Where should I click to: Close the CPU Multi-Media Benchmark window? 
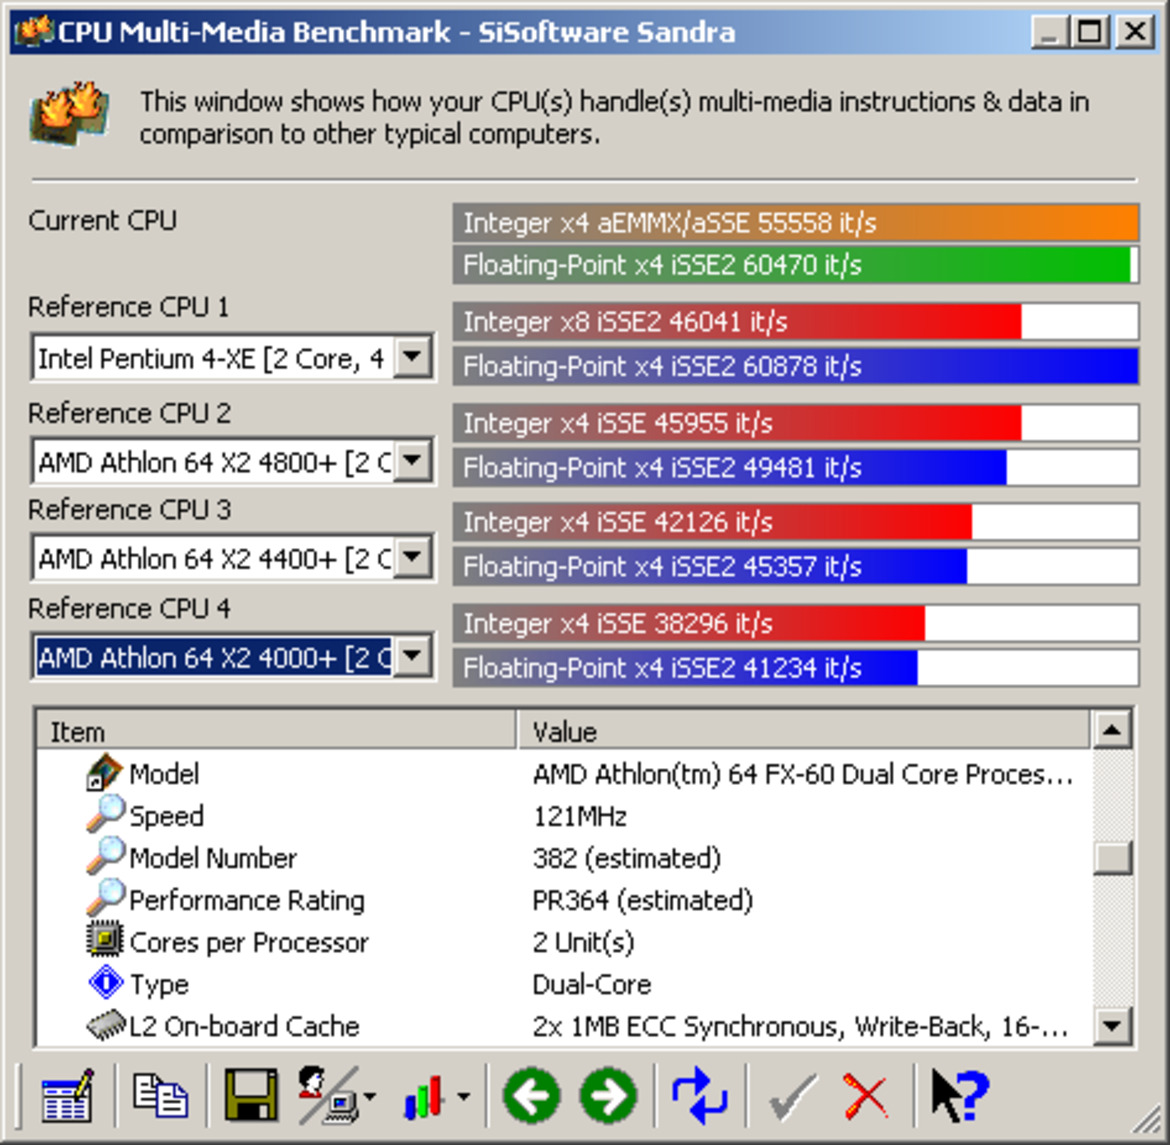(x=1134, y=32)
